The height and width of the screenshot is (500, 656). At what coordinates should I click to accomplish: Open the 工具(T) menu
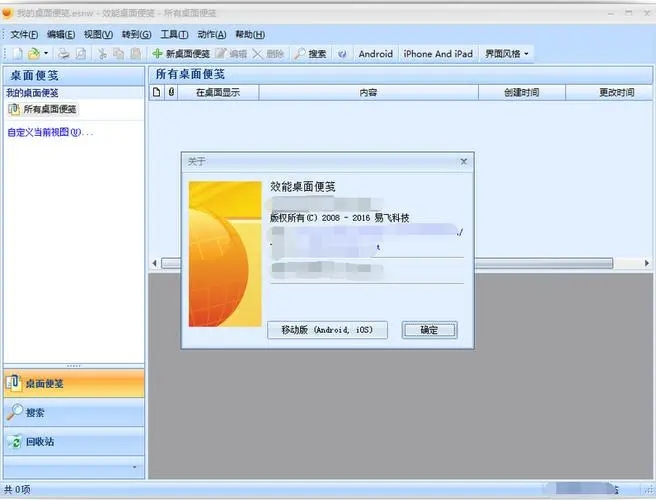pos(174,34)
